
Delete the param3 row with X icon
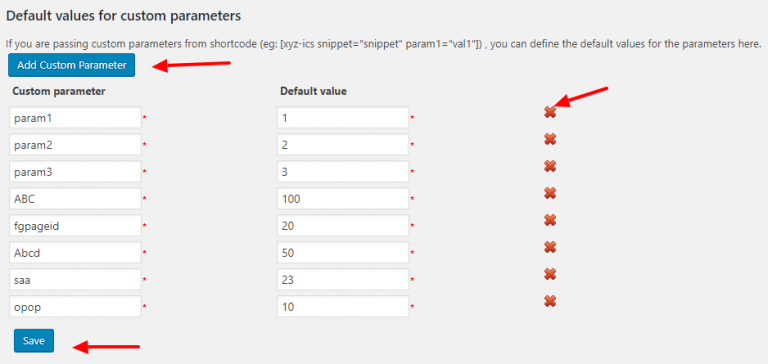(550, 167)
